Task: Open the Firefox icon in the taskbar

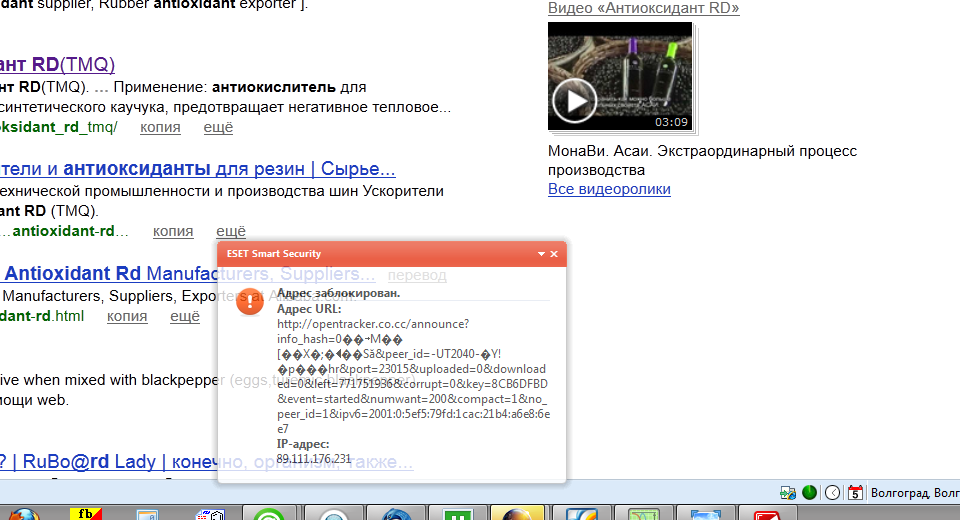Action: 20,513
